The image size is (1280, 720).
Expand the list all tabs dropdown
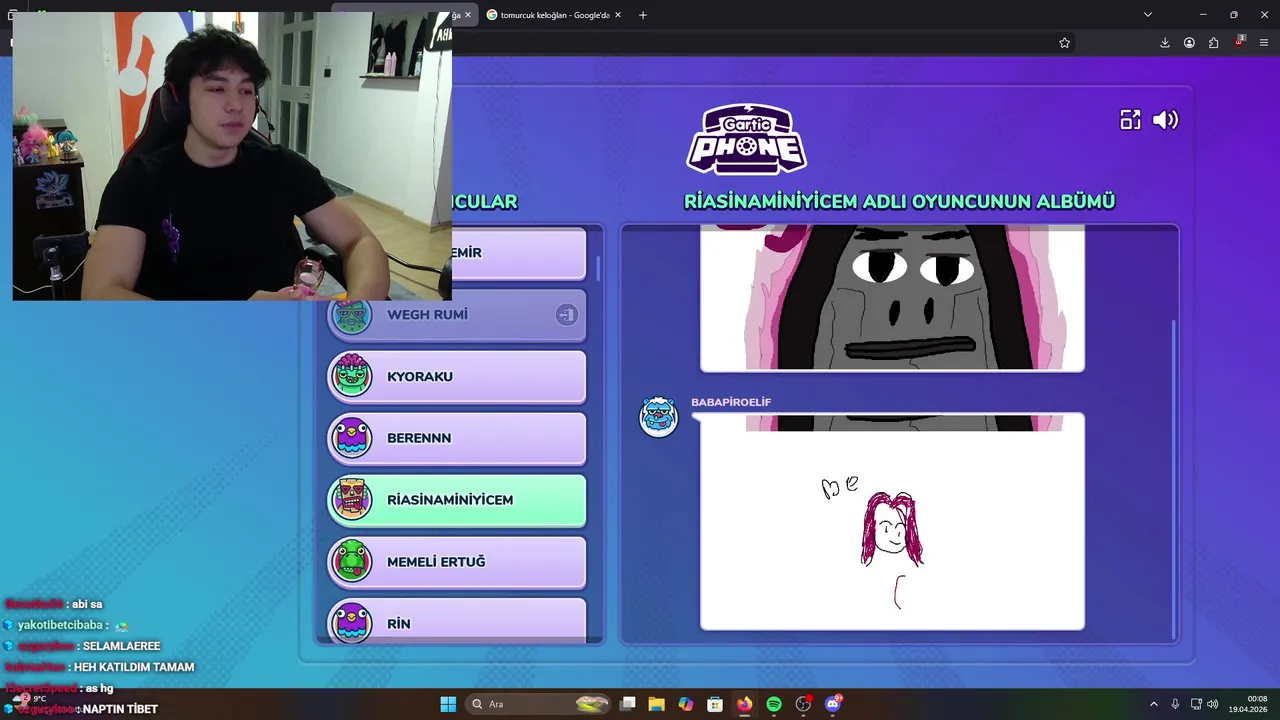point(1148,15)
